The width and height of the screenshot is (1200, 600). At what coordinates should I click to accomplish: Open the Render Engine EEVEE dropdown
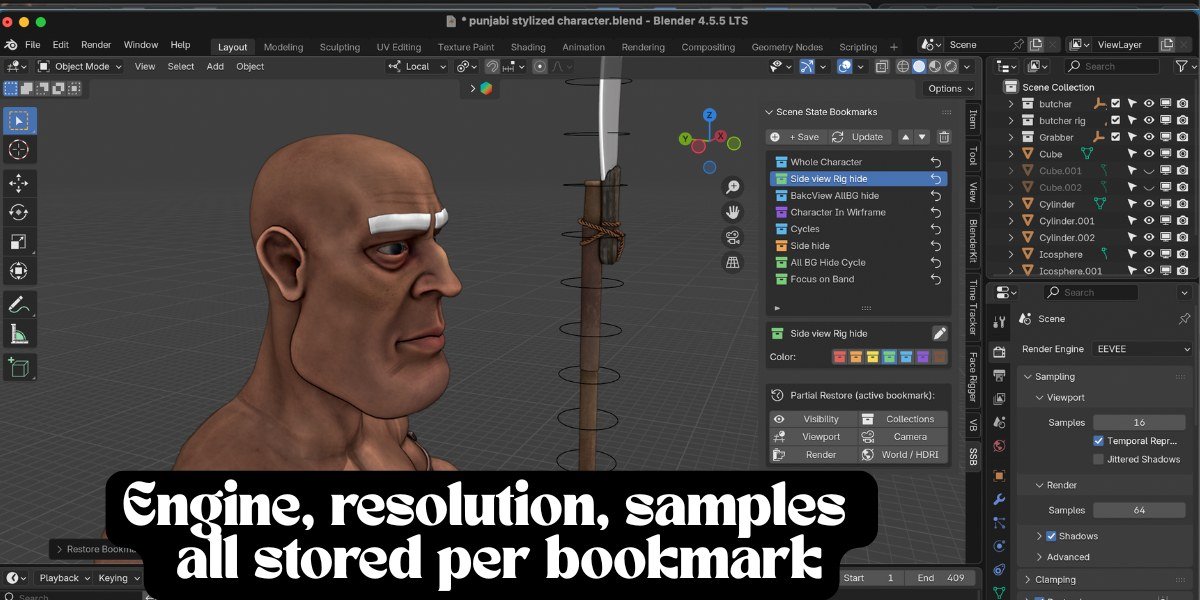(1142, 349)
